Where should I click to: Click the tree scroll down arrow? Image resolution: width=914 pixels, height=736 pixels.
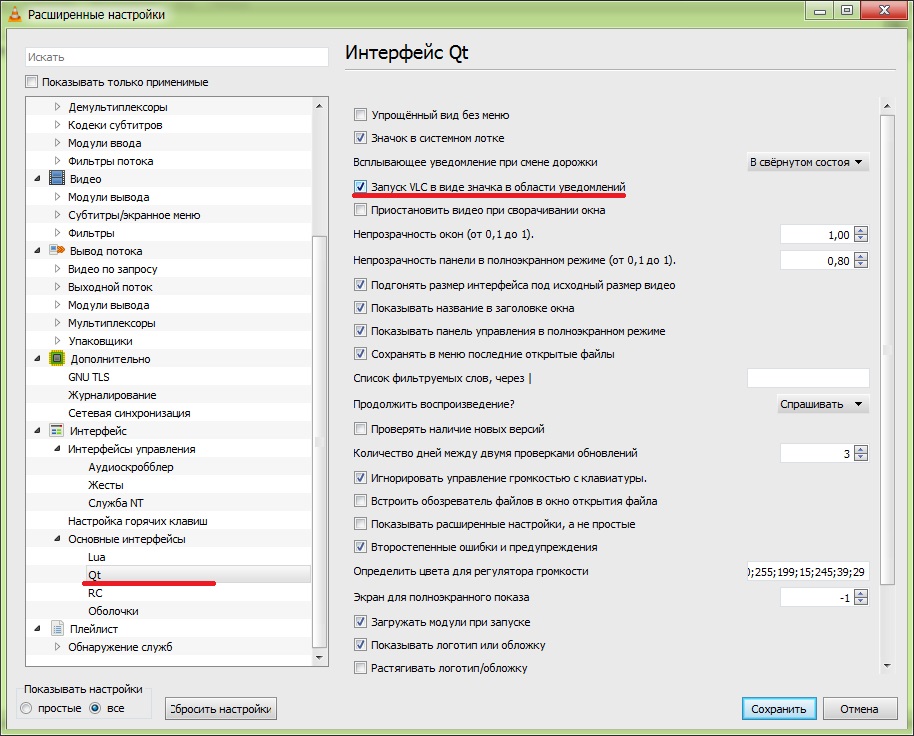click(319, 657)
